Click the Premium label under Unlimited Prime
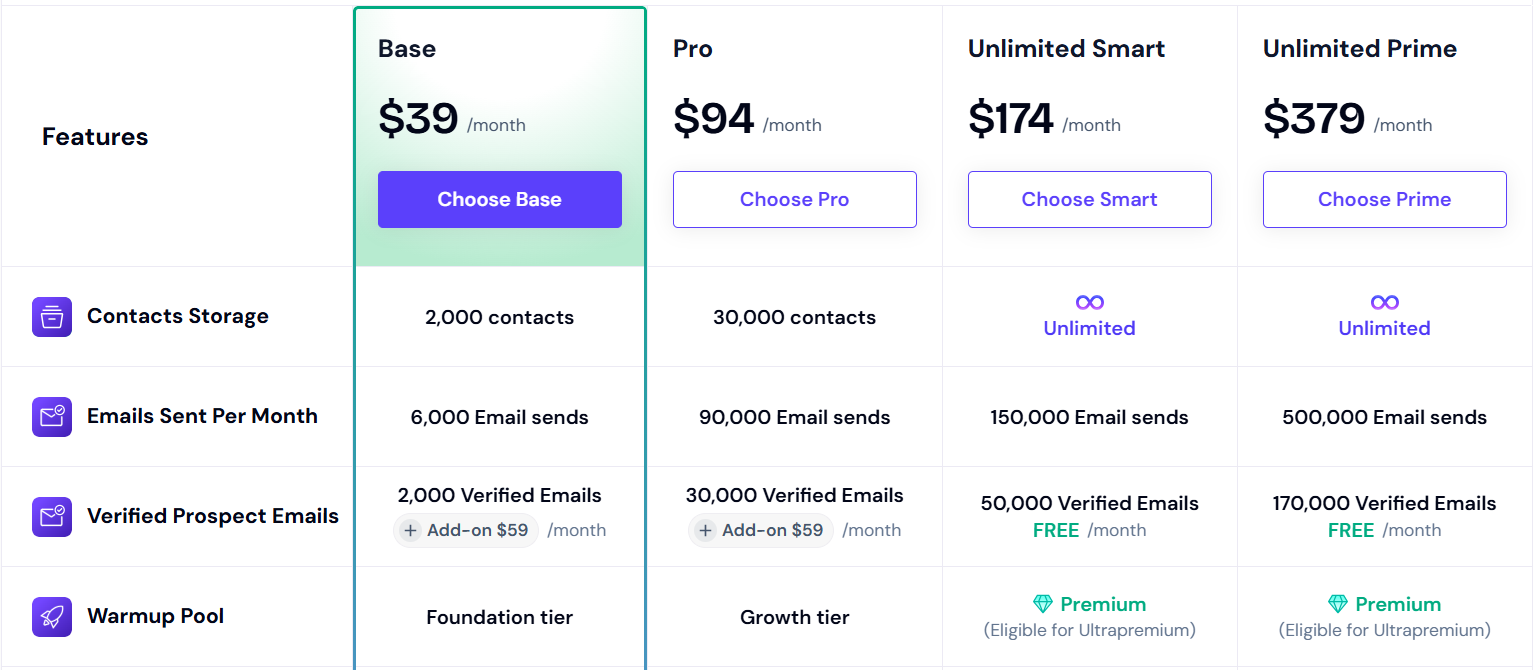This screenshot has width=1533, height=670. pyautogui.click(x=1398, y=604)
